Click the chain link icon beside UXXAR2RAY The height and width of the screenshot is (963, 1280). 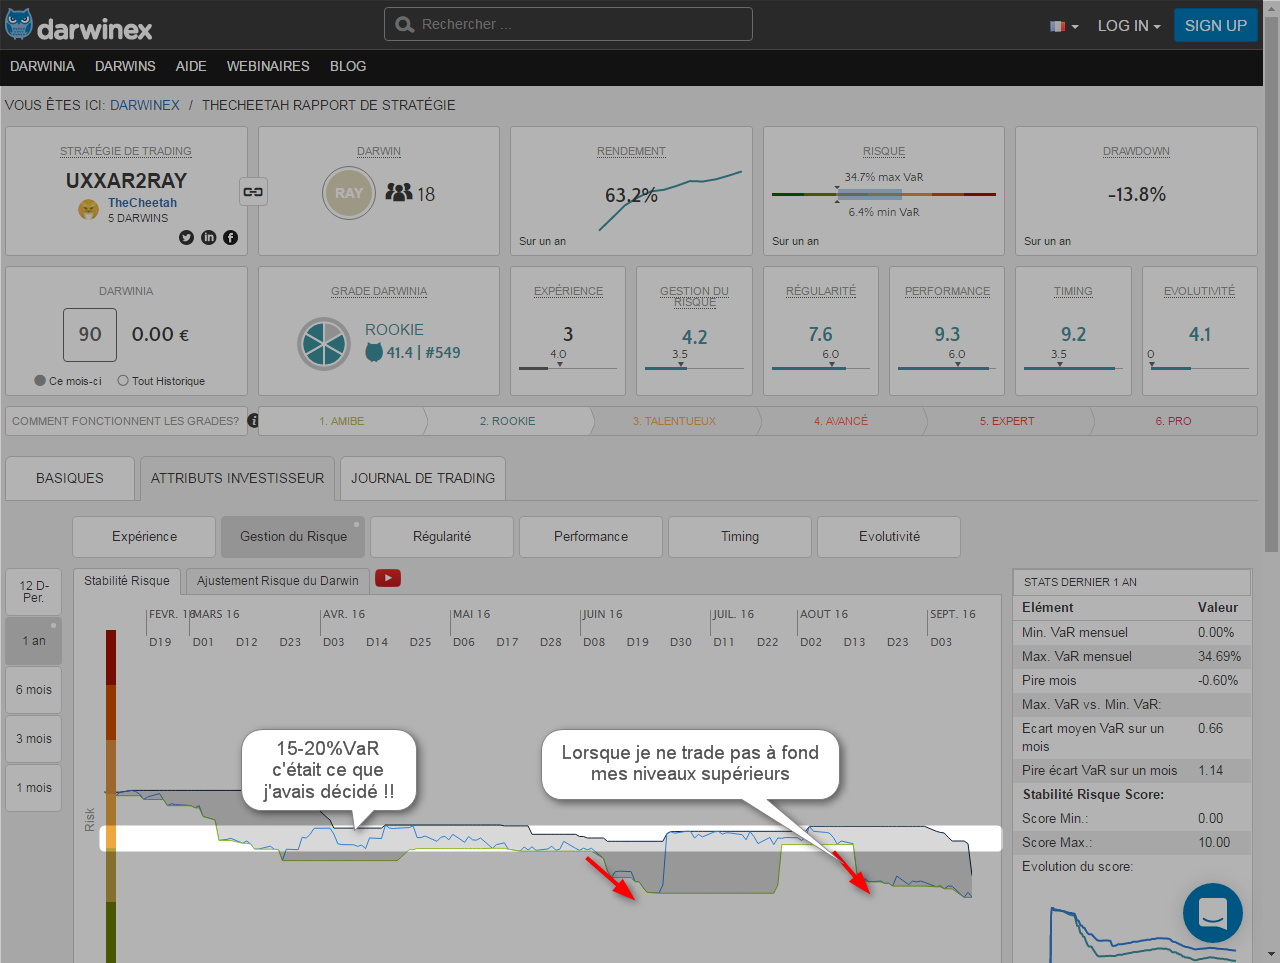253,192
